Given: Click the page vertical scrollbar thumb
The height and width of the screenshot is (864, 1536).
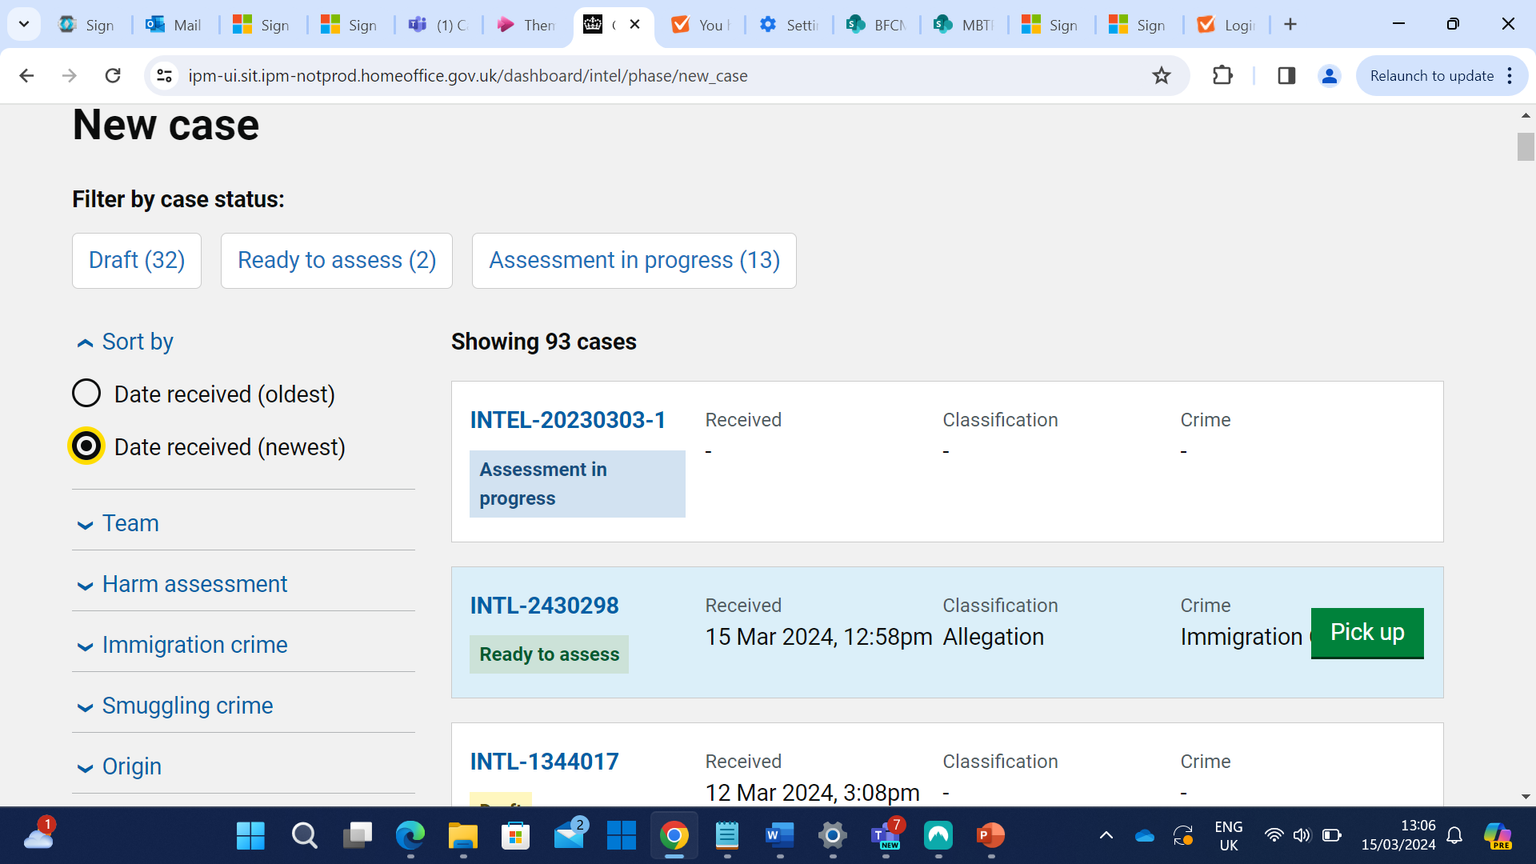Looking at the screenshot, I should (x=1525, y=146).
